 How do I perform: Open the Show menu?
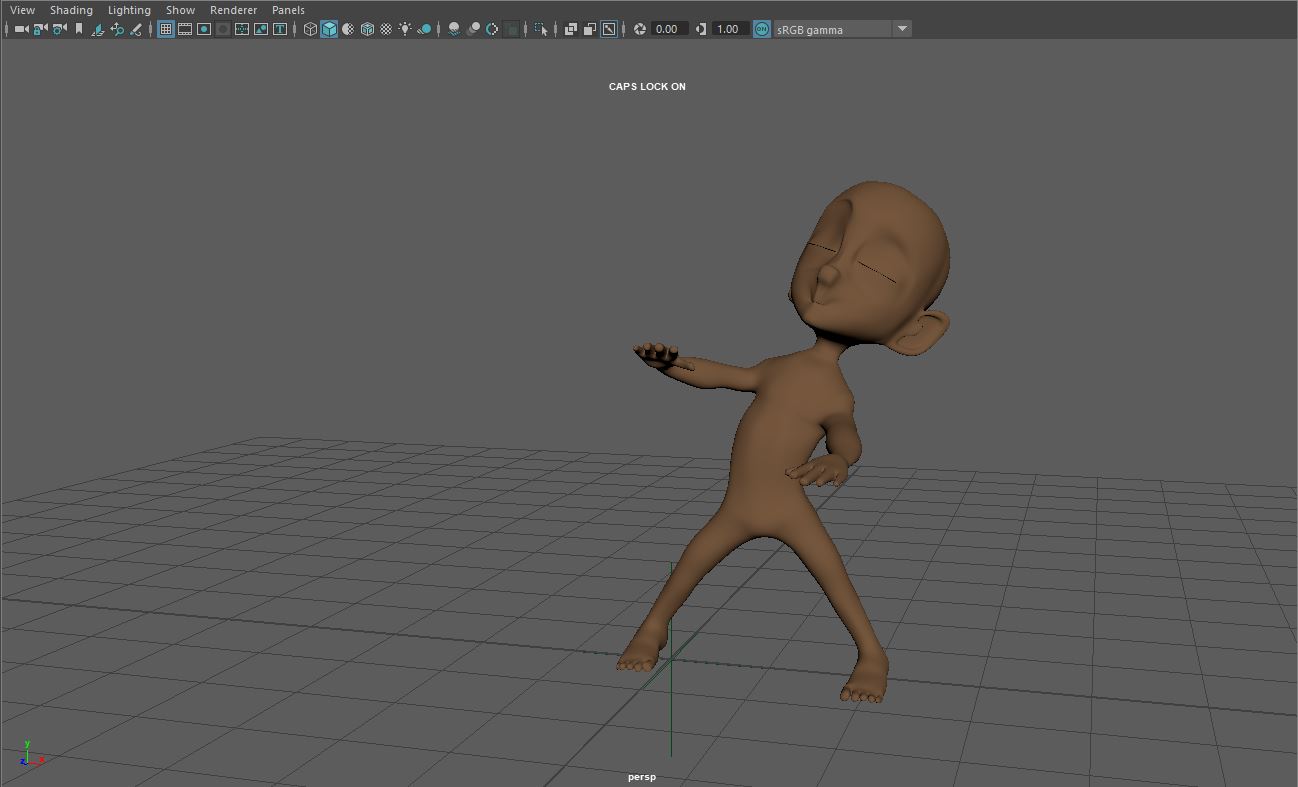(180, 10)
